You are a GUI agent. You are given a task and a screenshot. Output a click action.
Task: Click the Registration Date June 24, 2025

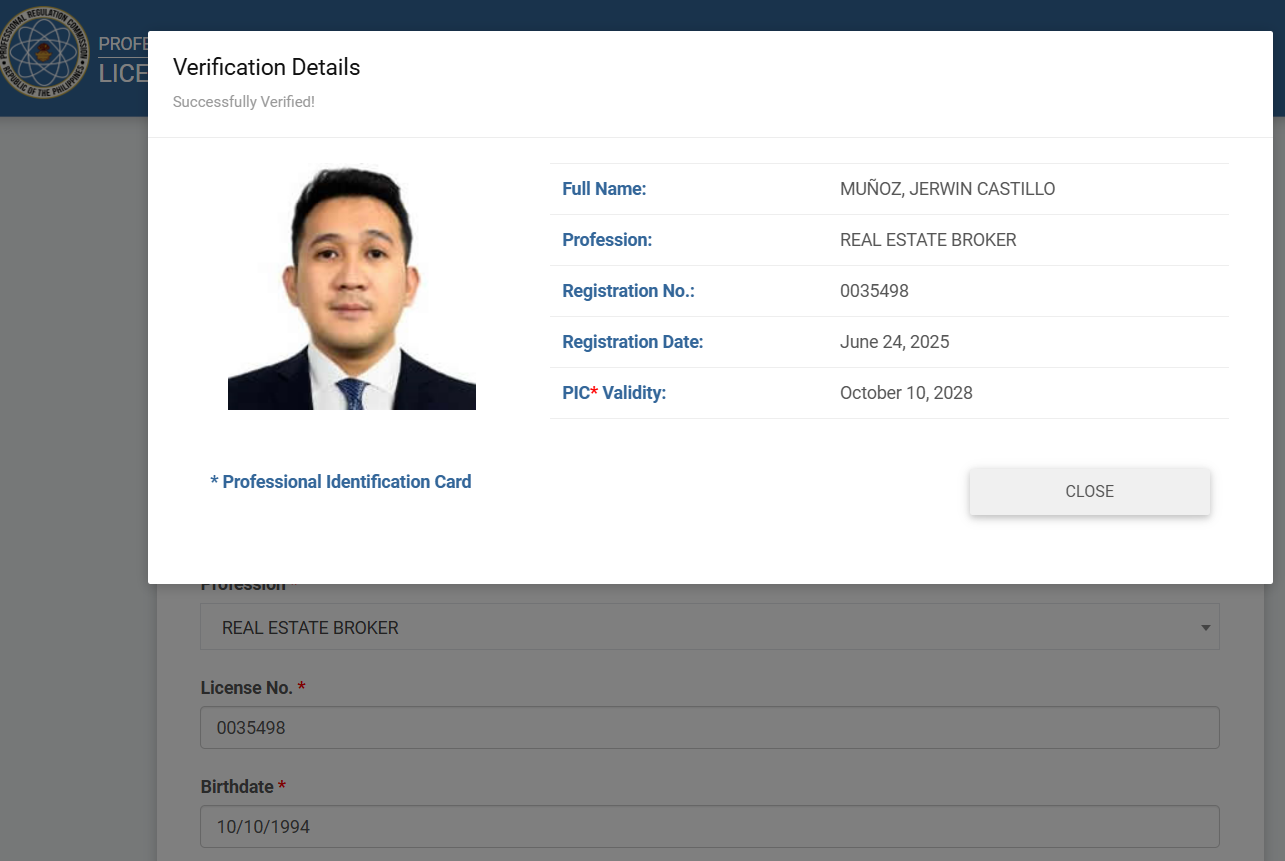click(x=894, y=341)
